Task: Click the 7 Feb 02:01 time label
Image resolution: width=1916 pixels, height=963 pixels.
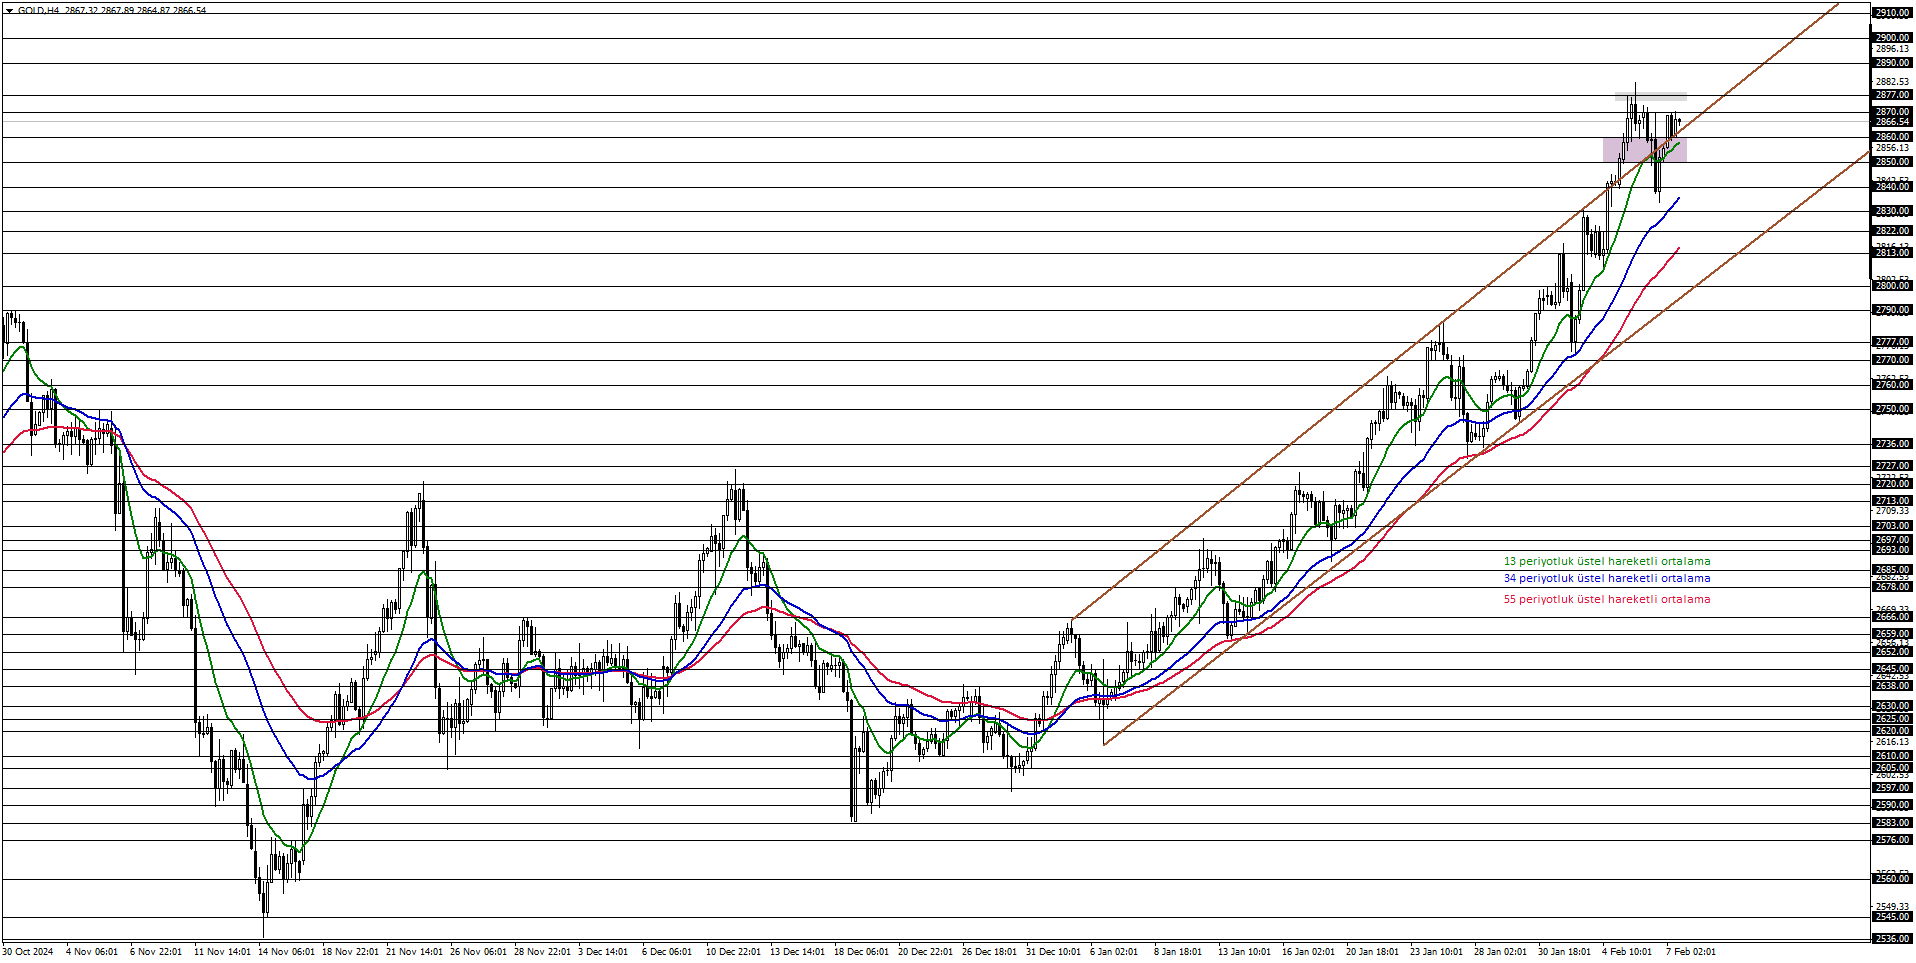Action: 1690,952
